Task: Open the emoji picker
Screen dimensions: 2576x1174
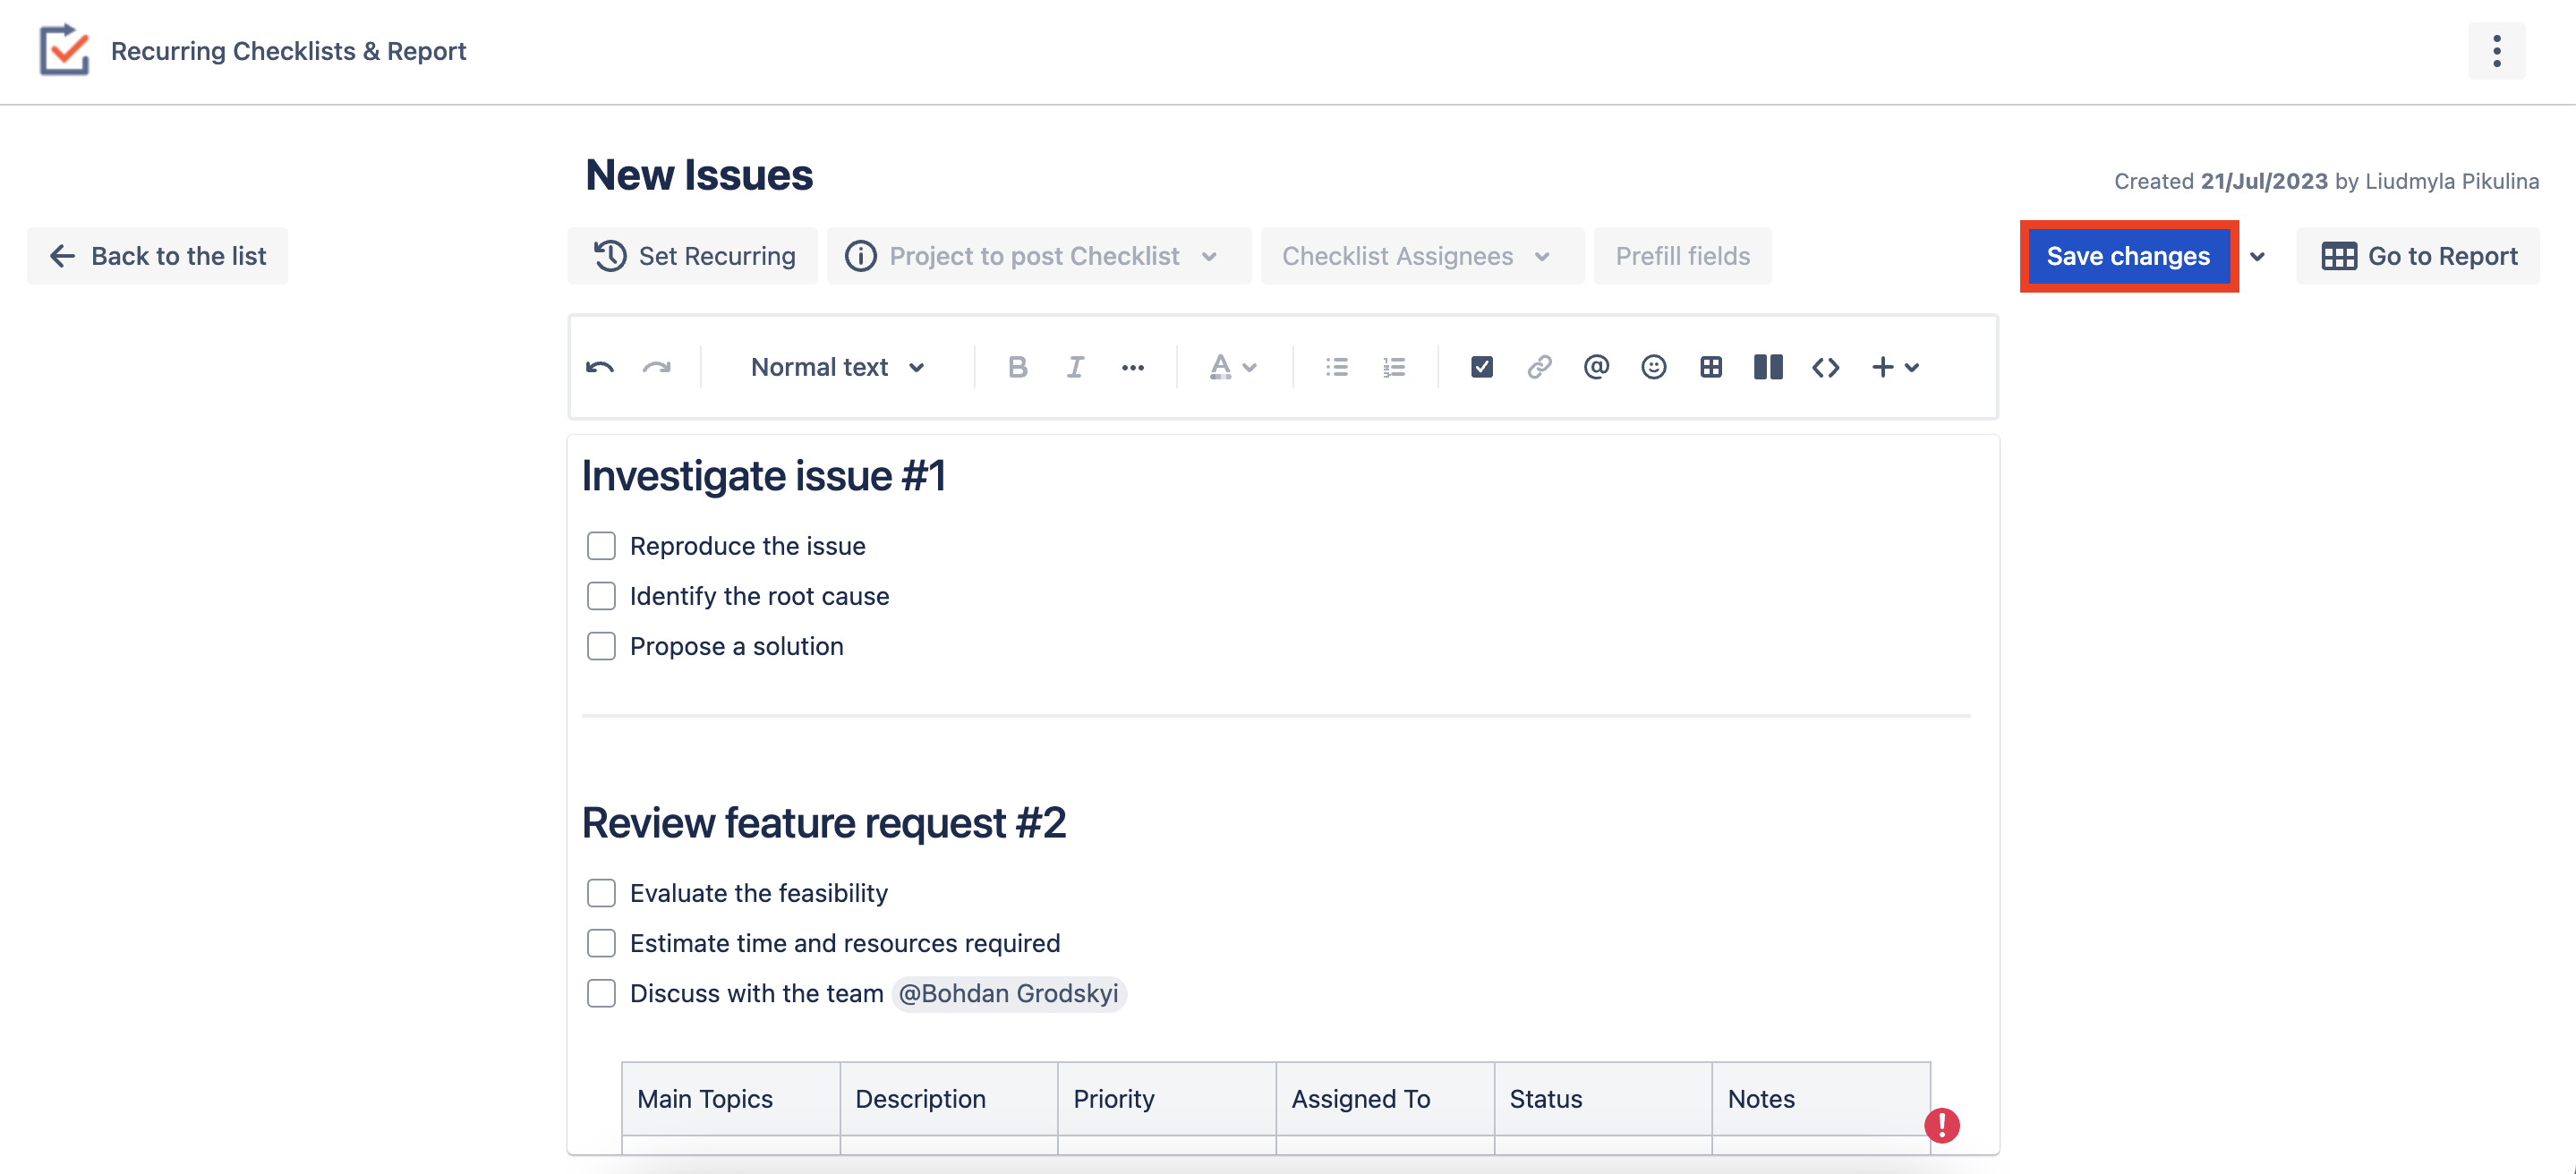Action: pyautogui.click(x=1653, y=367)
